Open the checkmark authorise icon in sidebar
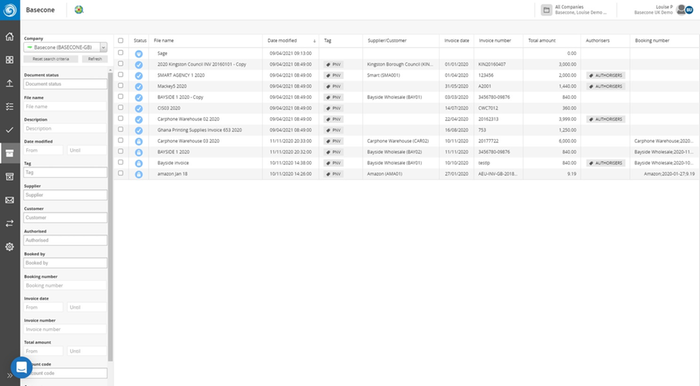Viewport: 700px width, 386px height. pyautogui.click(x=9, y=130)
